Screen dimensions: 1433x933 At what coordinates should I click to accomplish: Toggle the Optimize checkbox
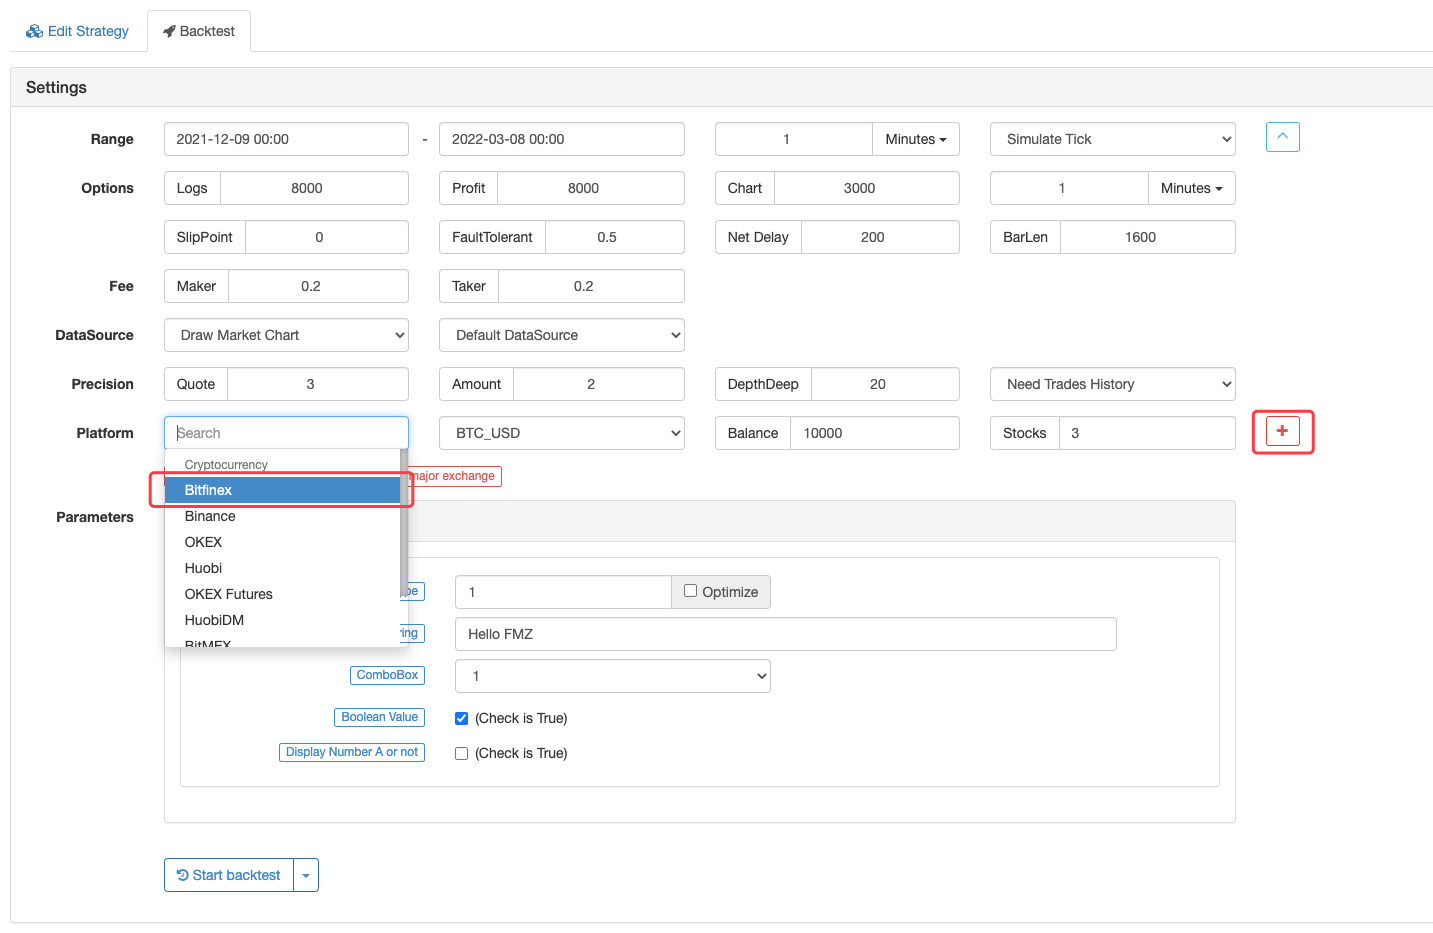pos(690,591)
